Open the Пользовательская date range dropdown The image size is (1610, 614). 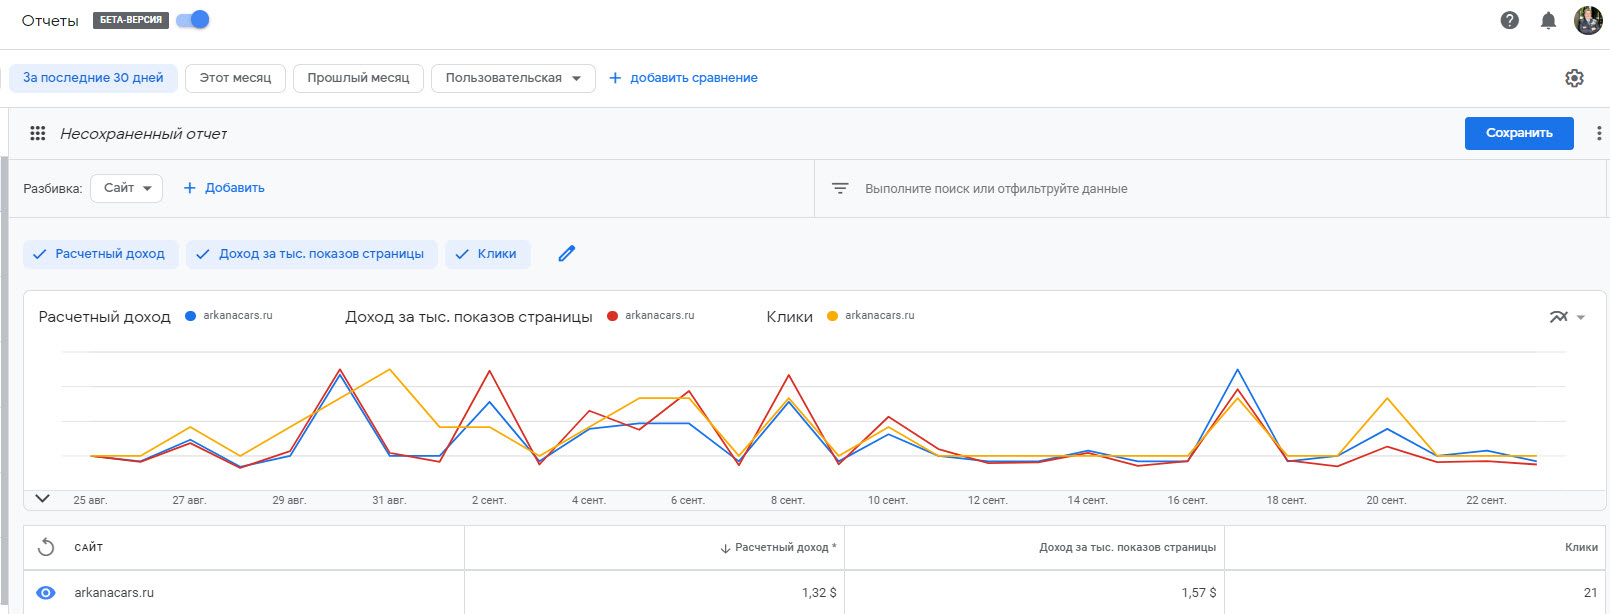[513, 78]
